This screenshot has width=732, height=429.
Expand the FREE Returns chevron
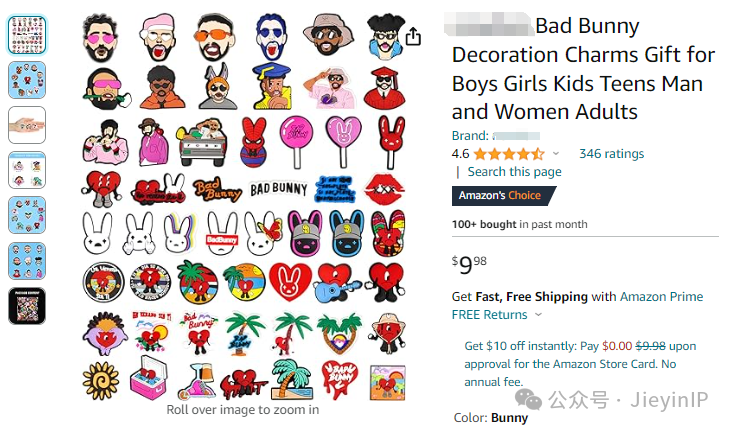pos(538,315)
